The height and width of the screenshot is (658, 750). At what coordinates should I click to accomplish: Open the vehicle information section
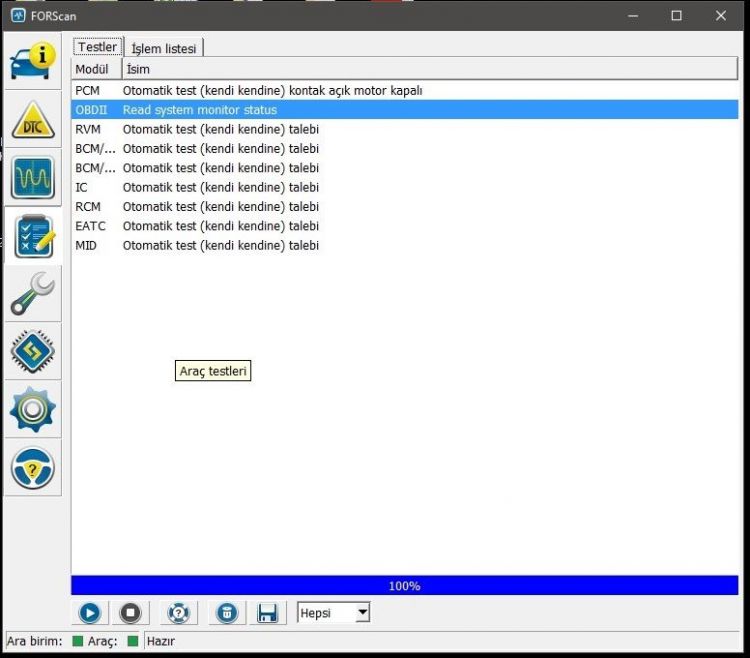pyautogui.click(x=33, y=61)
